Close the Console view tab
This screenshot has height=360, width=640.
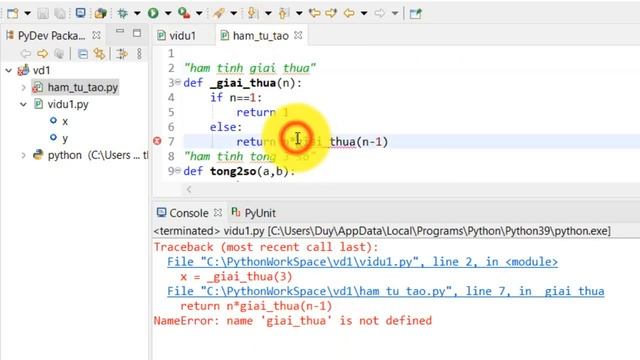(218, 213)
